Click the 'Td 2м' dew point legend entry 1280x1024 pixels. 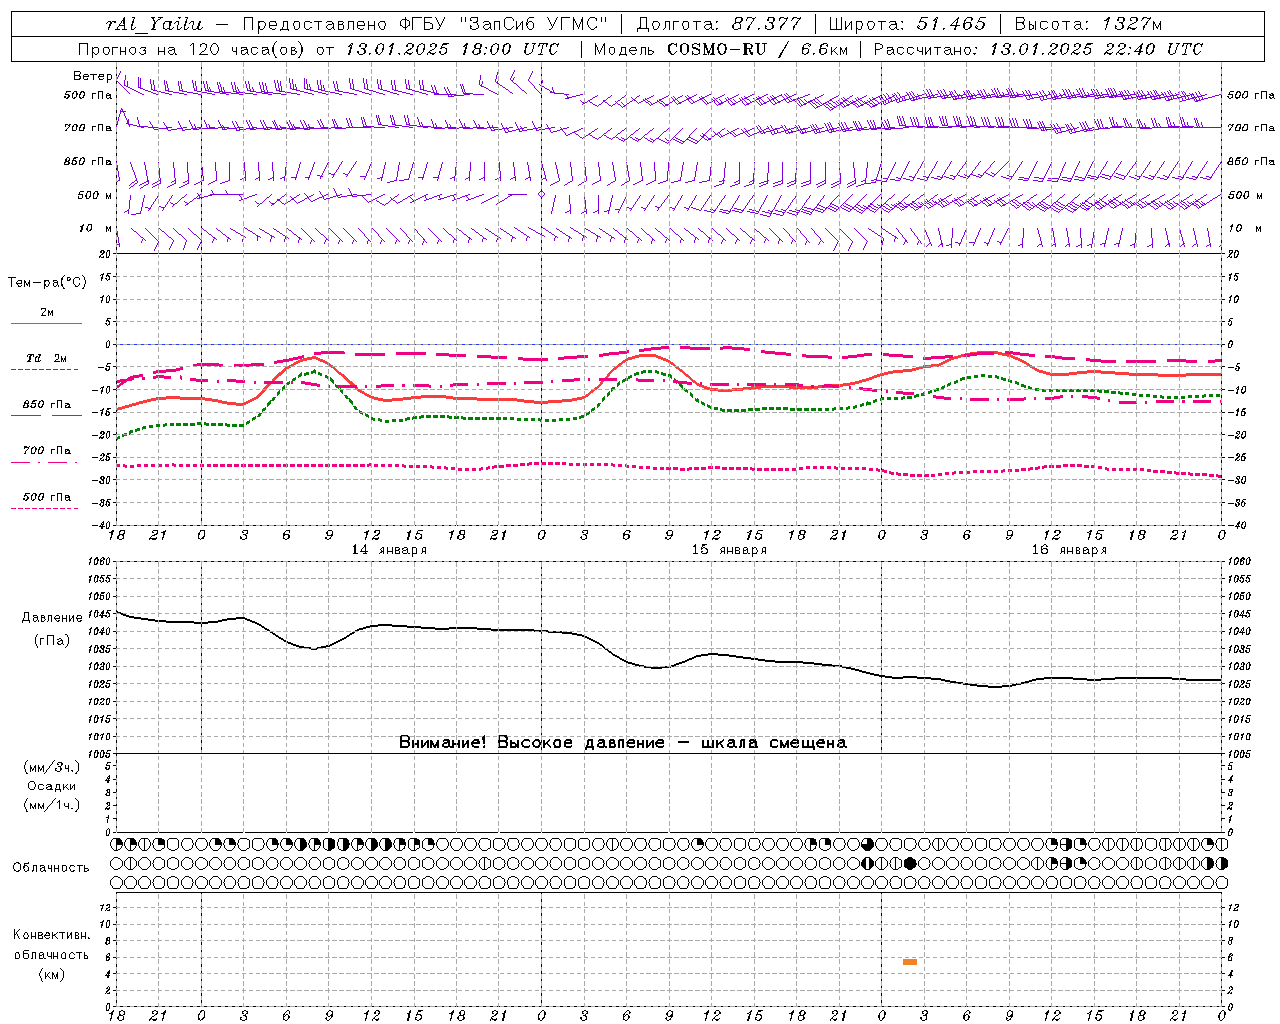click(x=47, y=358)
